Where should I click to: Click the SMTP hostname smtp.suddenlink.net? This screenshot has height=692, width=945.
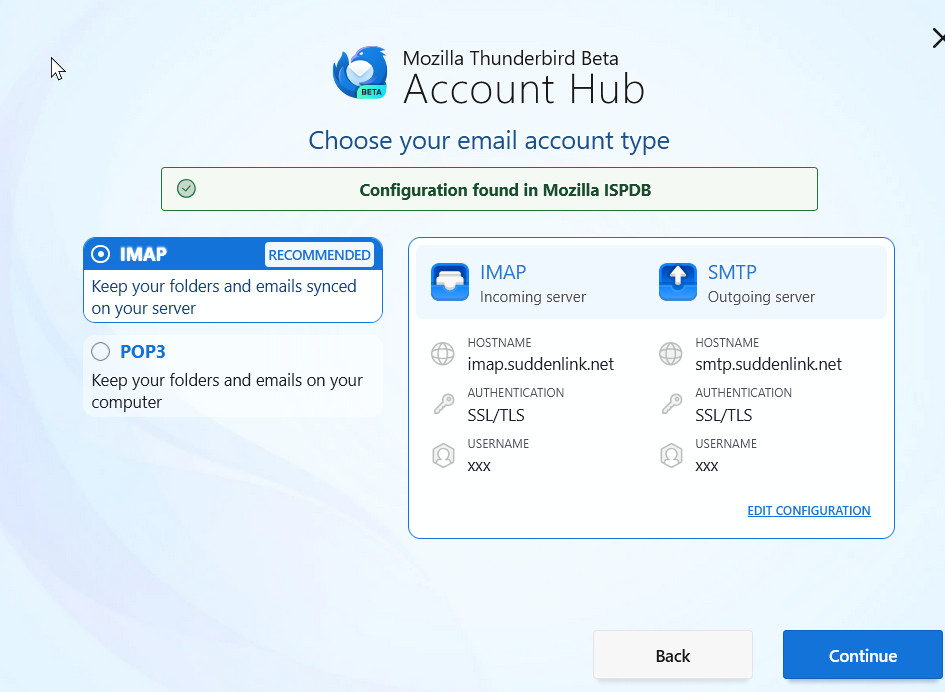[x=768, y=364]
